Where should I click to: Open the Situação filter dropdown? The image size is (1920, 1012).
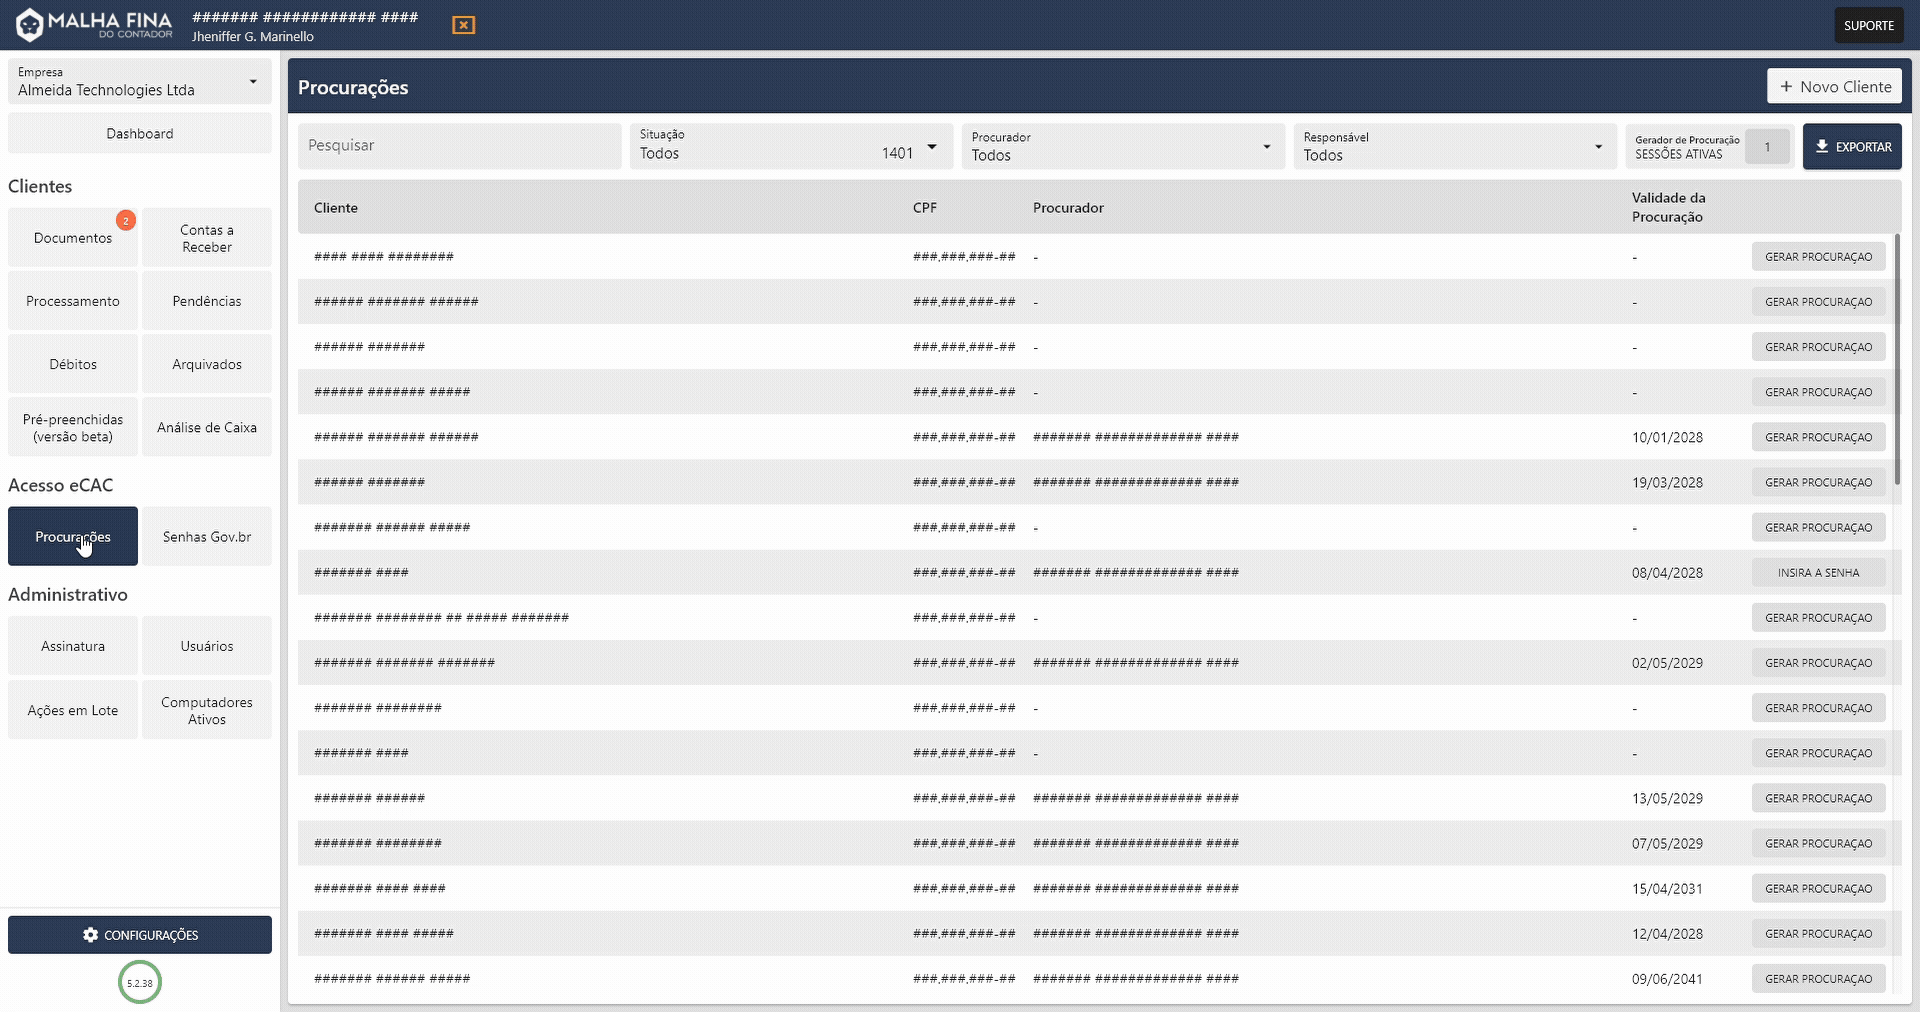pyautogui.click(x=932, y=146)
